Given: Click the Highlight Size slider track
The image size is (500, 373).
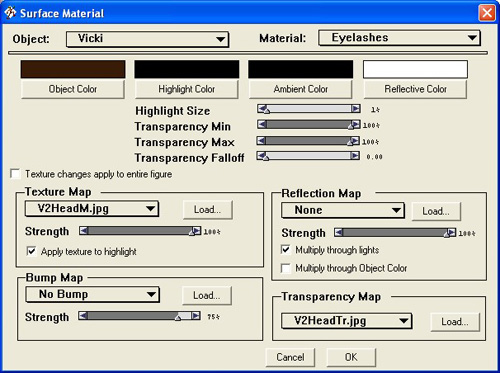Looking at the screenshot, I should (x=309, y=108).
